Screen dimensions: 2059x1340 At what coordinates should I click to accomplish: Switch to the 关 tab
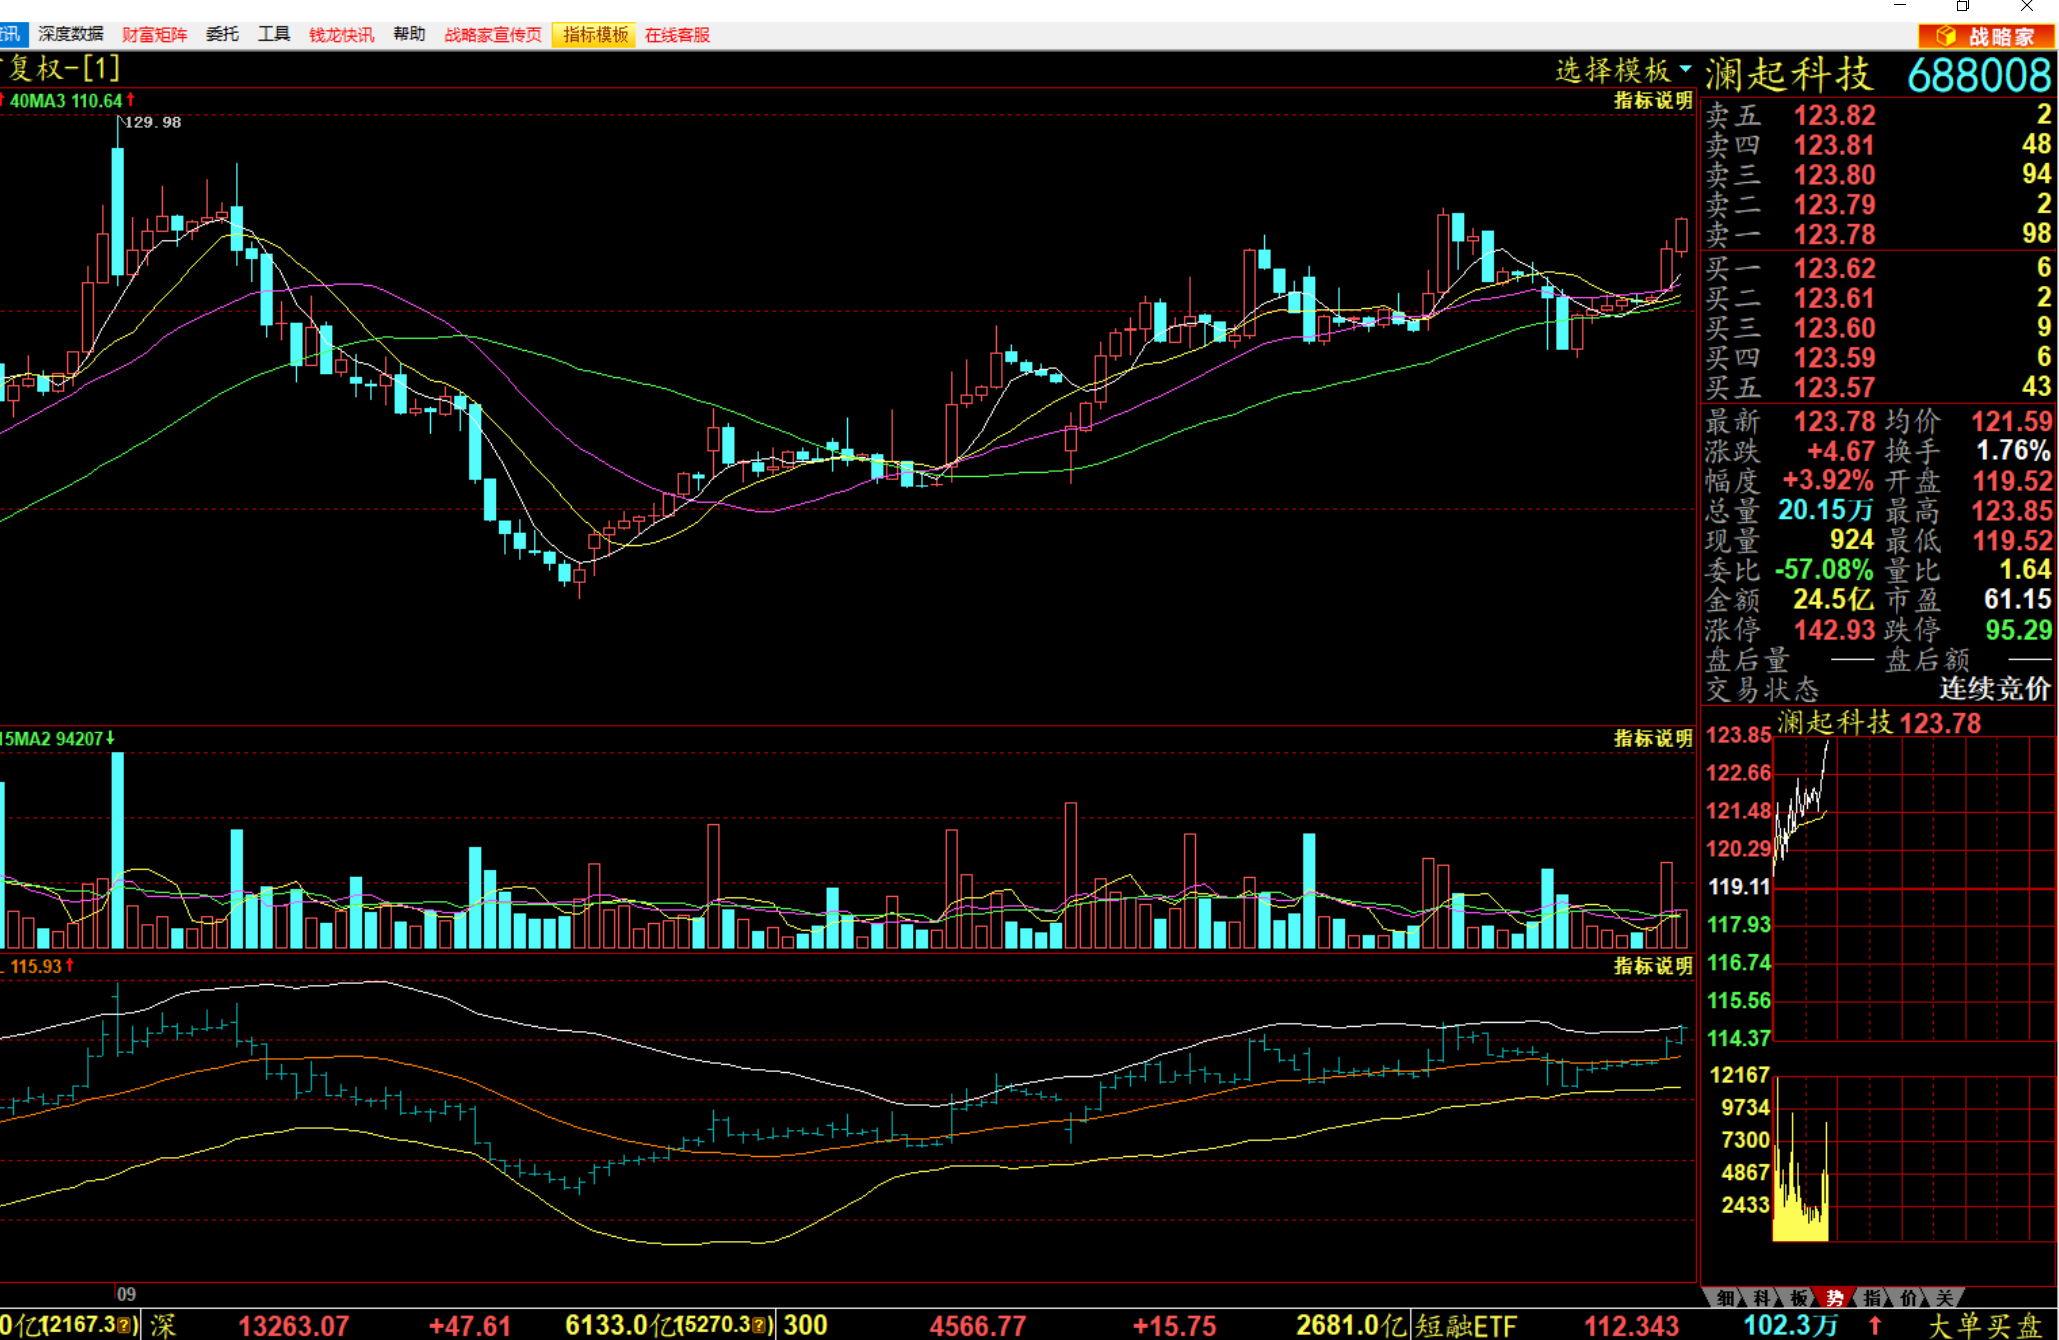pos(1944,1298)
